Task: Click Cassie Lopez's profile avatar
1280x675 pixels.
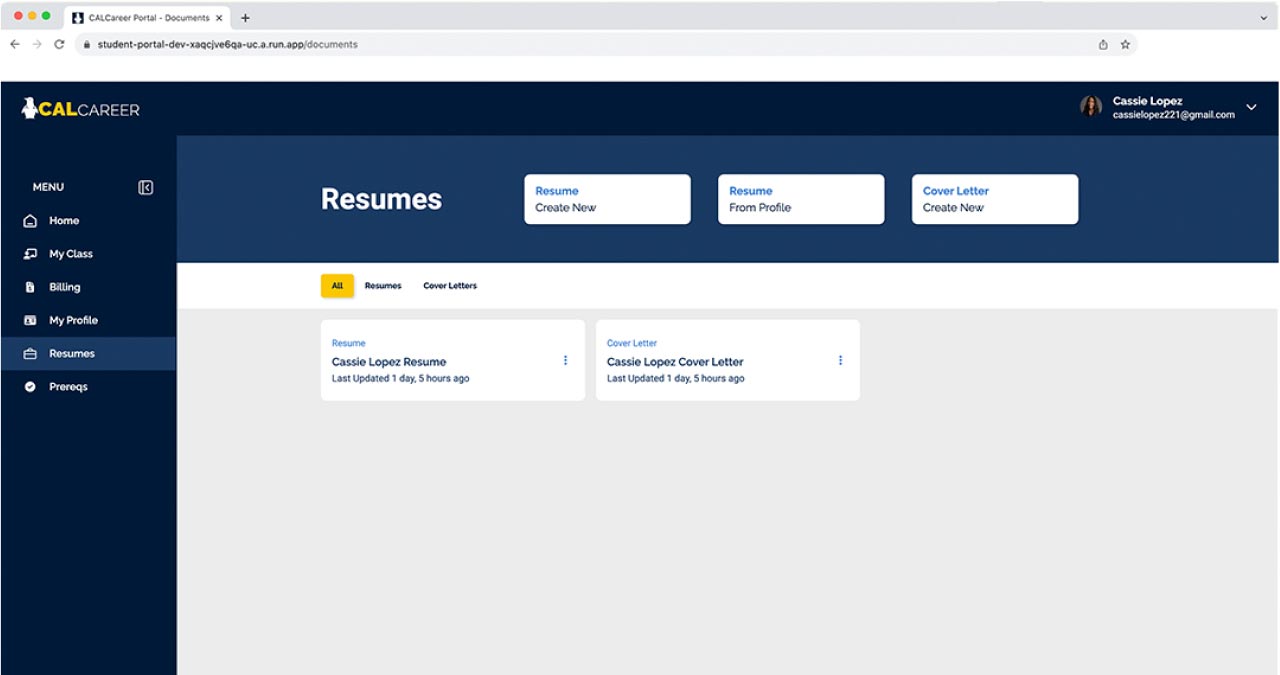Action: click(x=1093, y=106)
